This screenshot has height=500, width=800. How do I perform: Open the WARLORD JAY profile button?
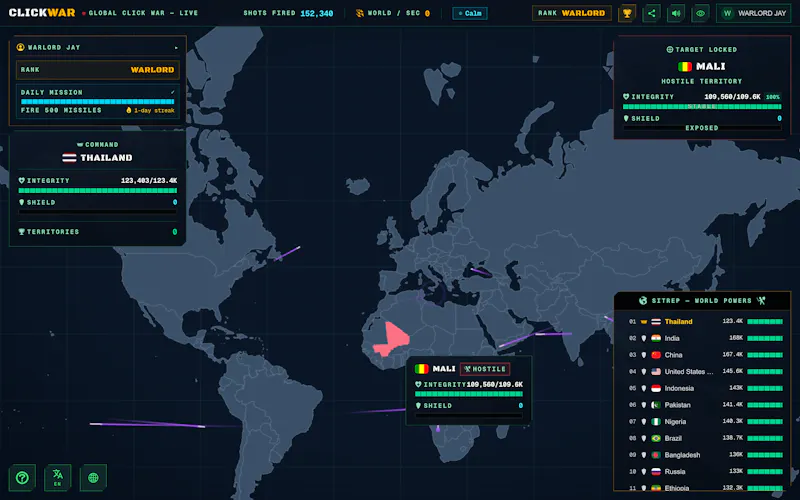pyautogui.click(x=754, y=13)
